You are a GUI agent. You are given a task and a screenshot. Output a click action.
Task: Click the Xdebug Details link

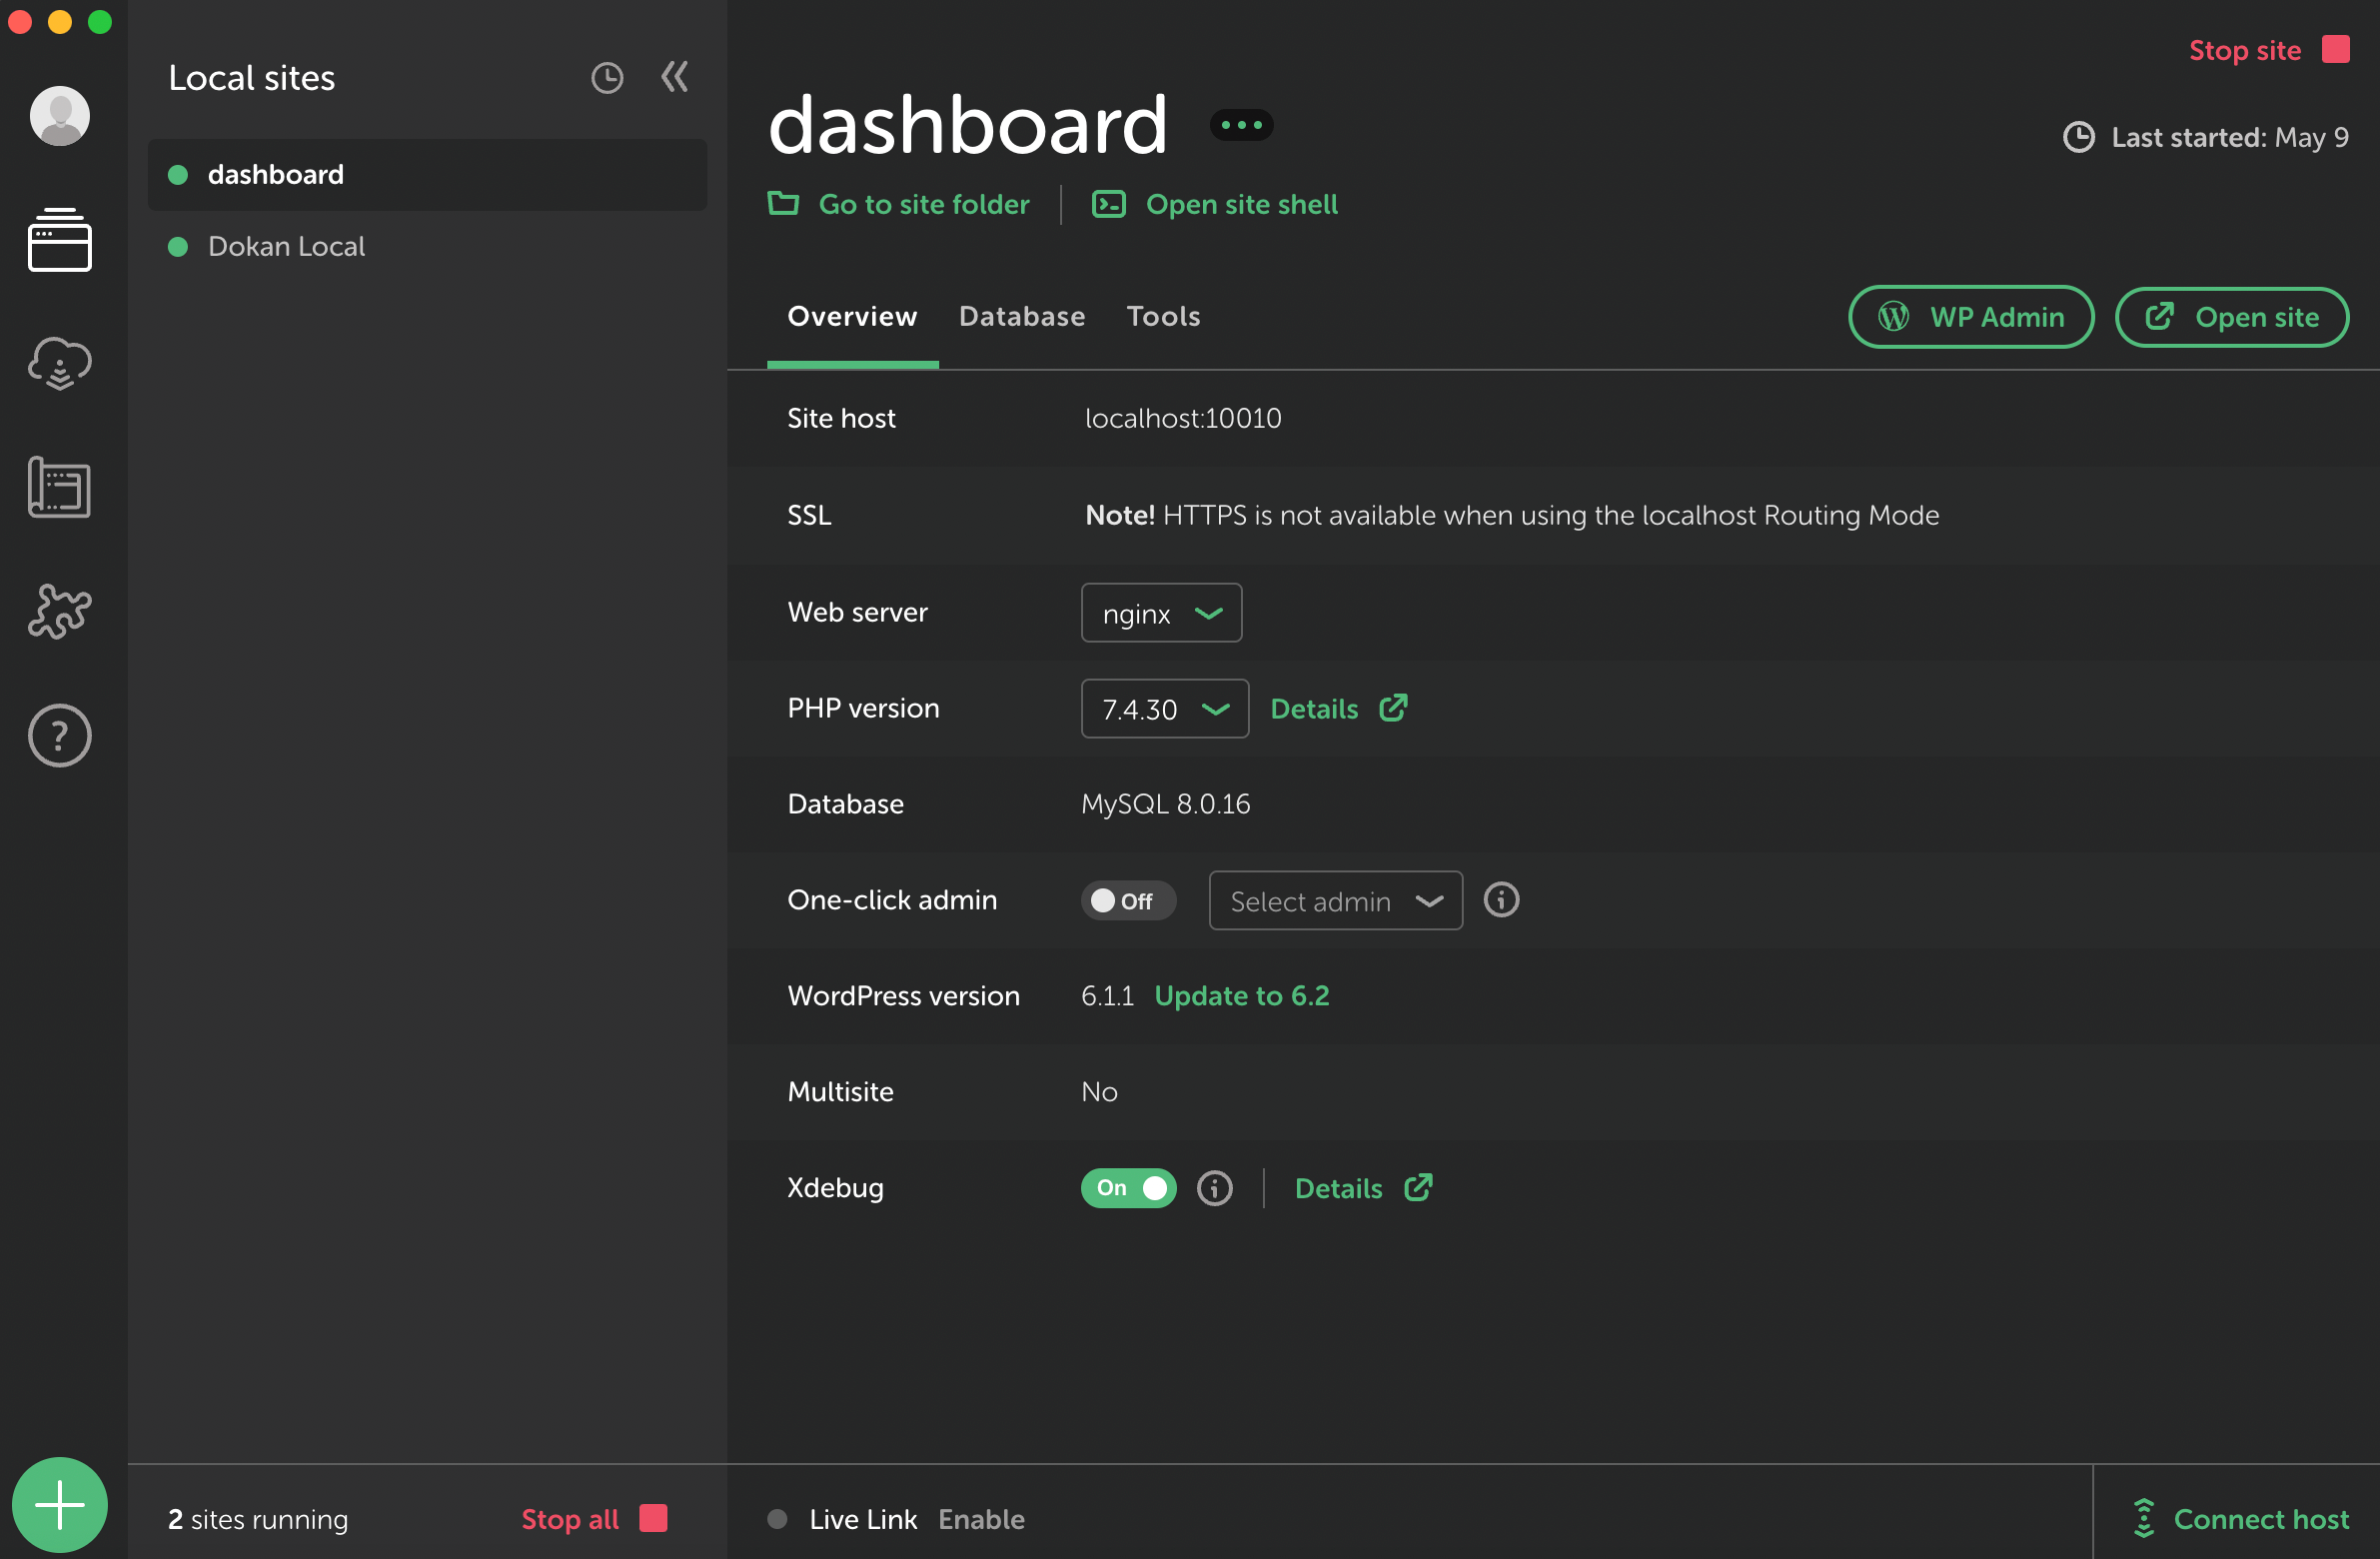point(1338,1188)
